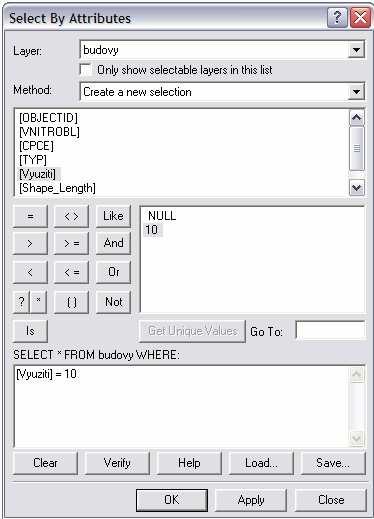Viewport: 374px width, 519px height.
Task: Click the question mark wildcard button
Action: click(21, 302)
